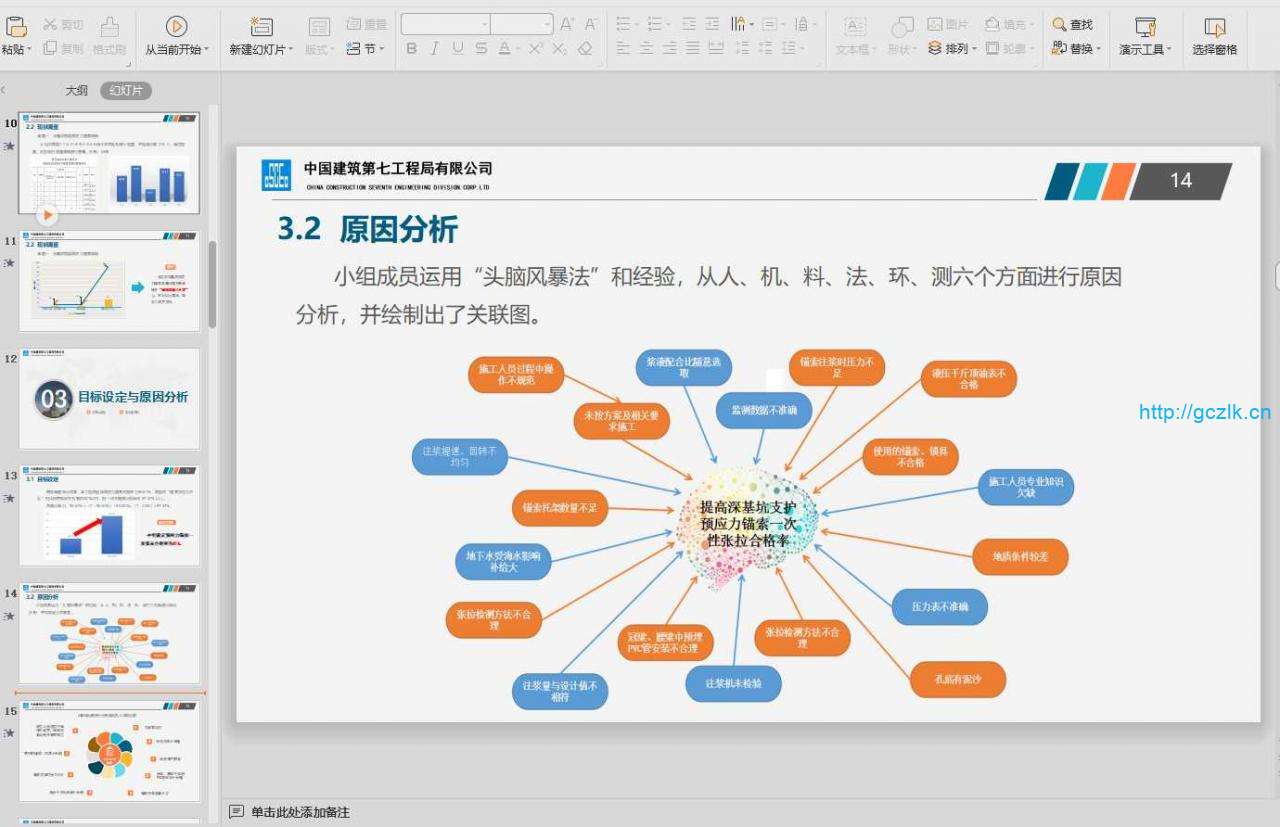
Task: Expand the Section (节) dropdown
Action: click(366, 48)
